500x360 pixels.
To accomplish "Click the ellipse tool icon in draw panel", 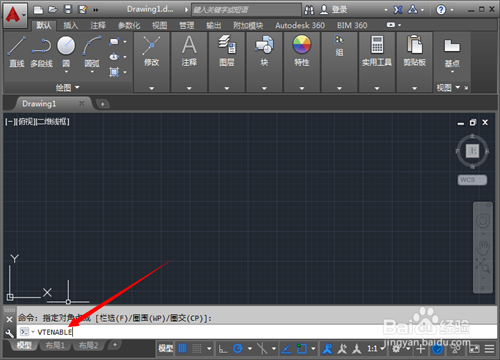I will tap(114, 57).
